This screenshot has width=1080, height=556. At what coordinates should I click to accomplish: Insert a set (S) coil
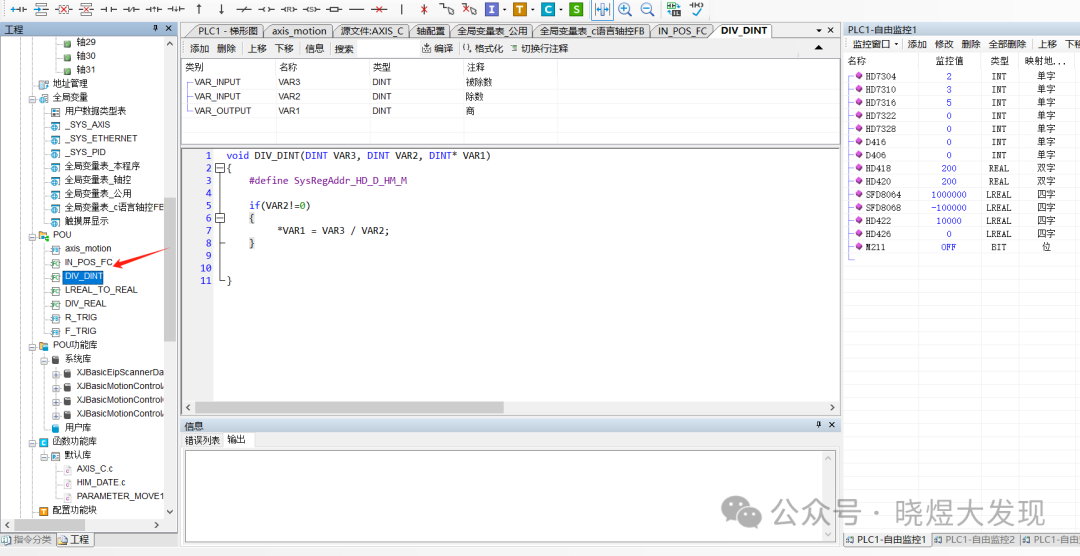(311, 9)
